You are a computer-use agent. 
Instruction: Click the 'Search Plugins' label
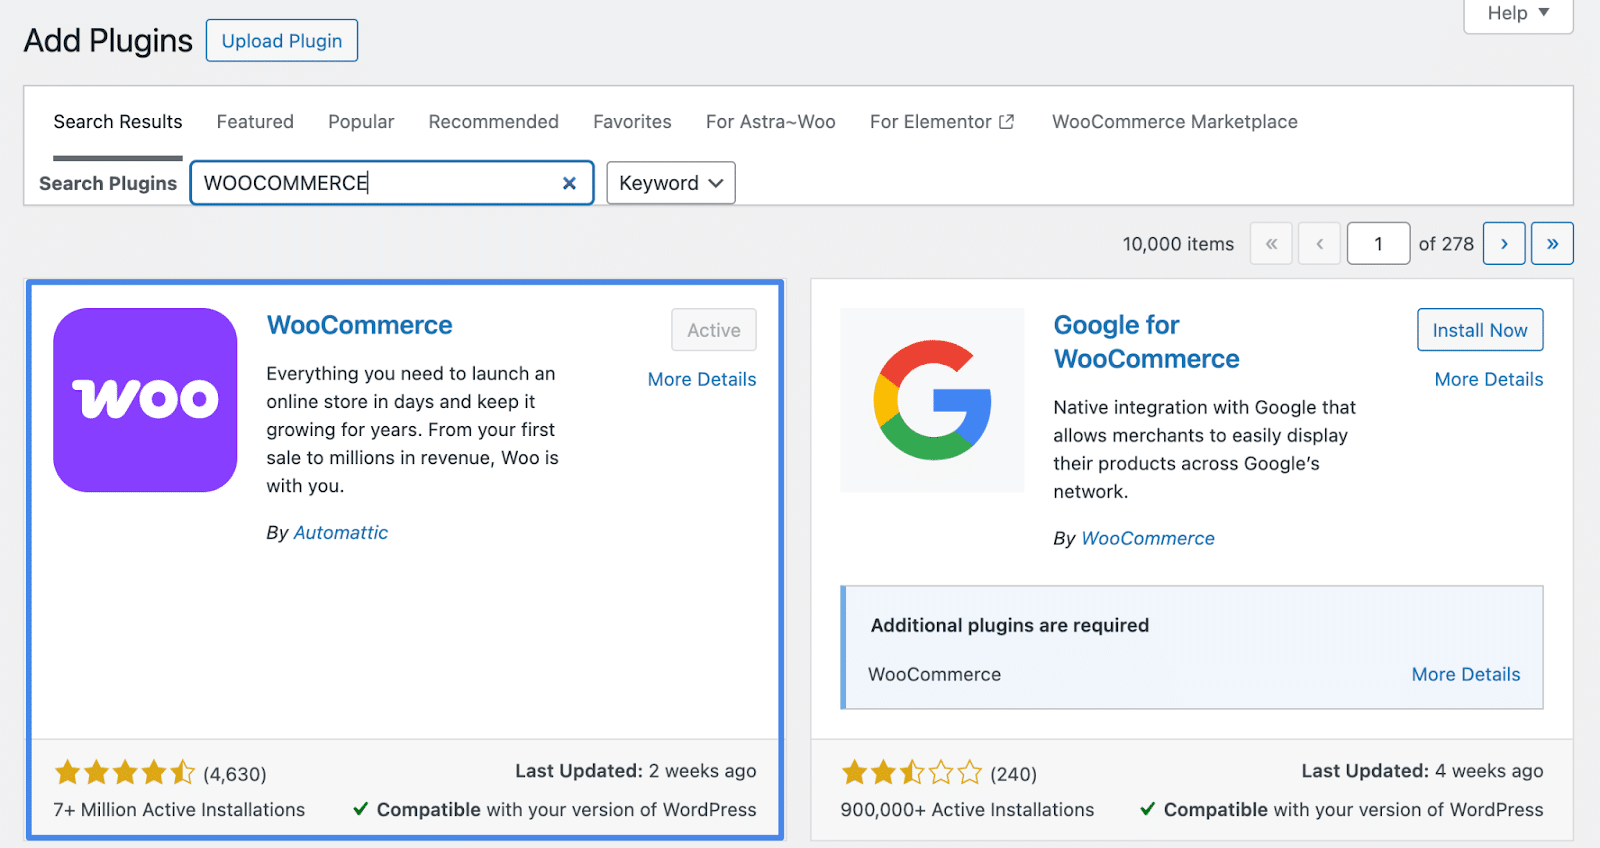click(108, 184)
